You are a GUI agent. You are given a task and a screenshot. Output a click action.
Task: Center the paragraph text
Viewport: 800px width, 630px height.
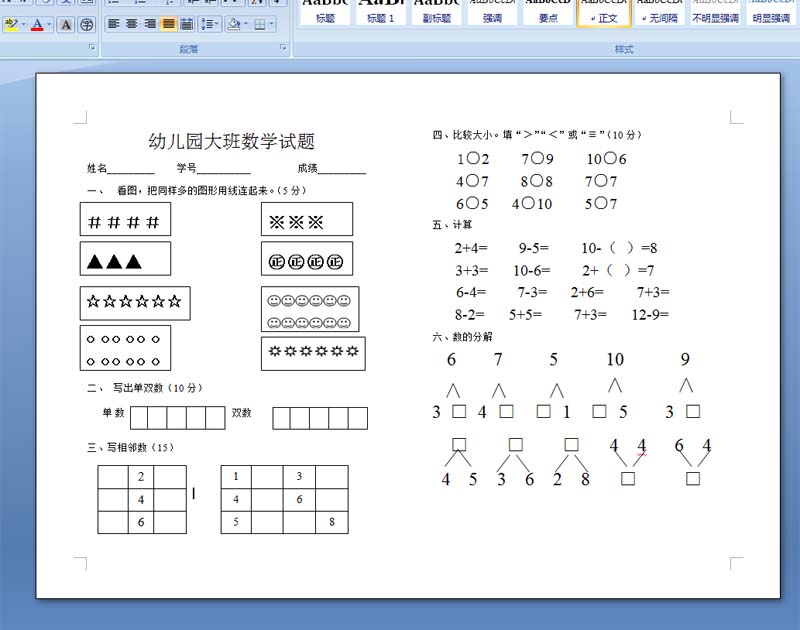tap(132, 24)
